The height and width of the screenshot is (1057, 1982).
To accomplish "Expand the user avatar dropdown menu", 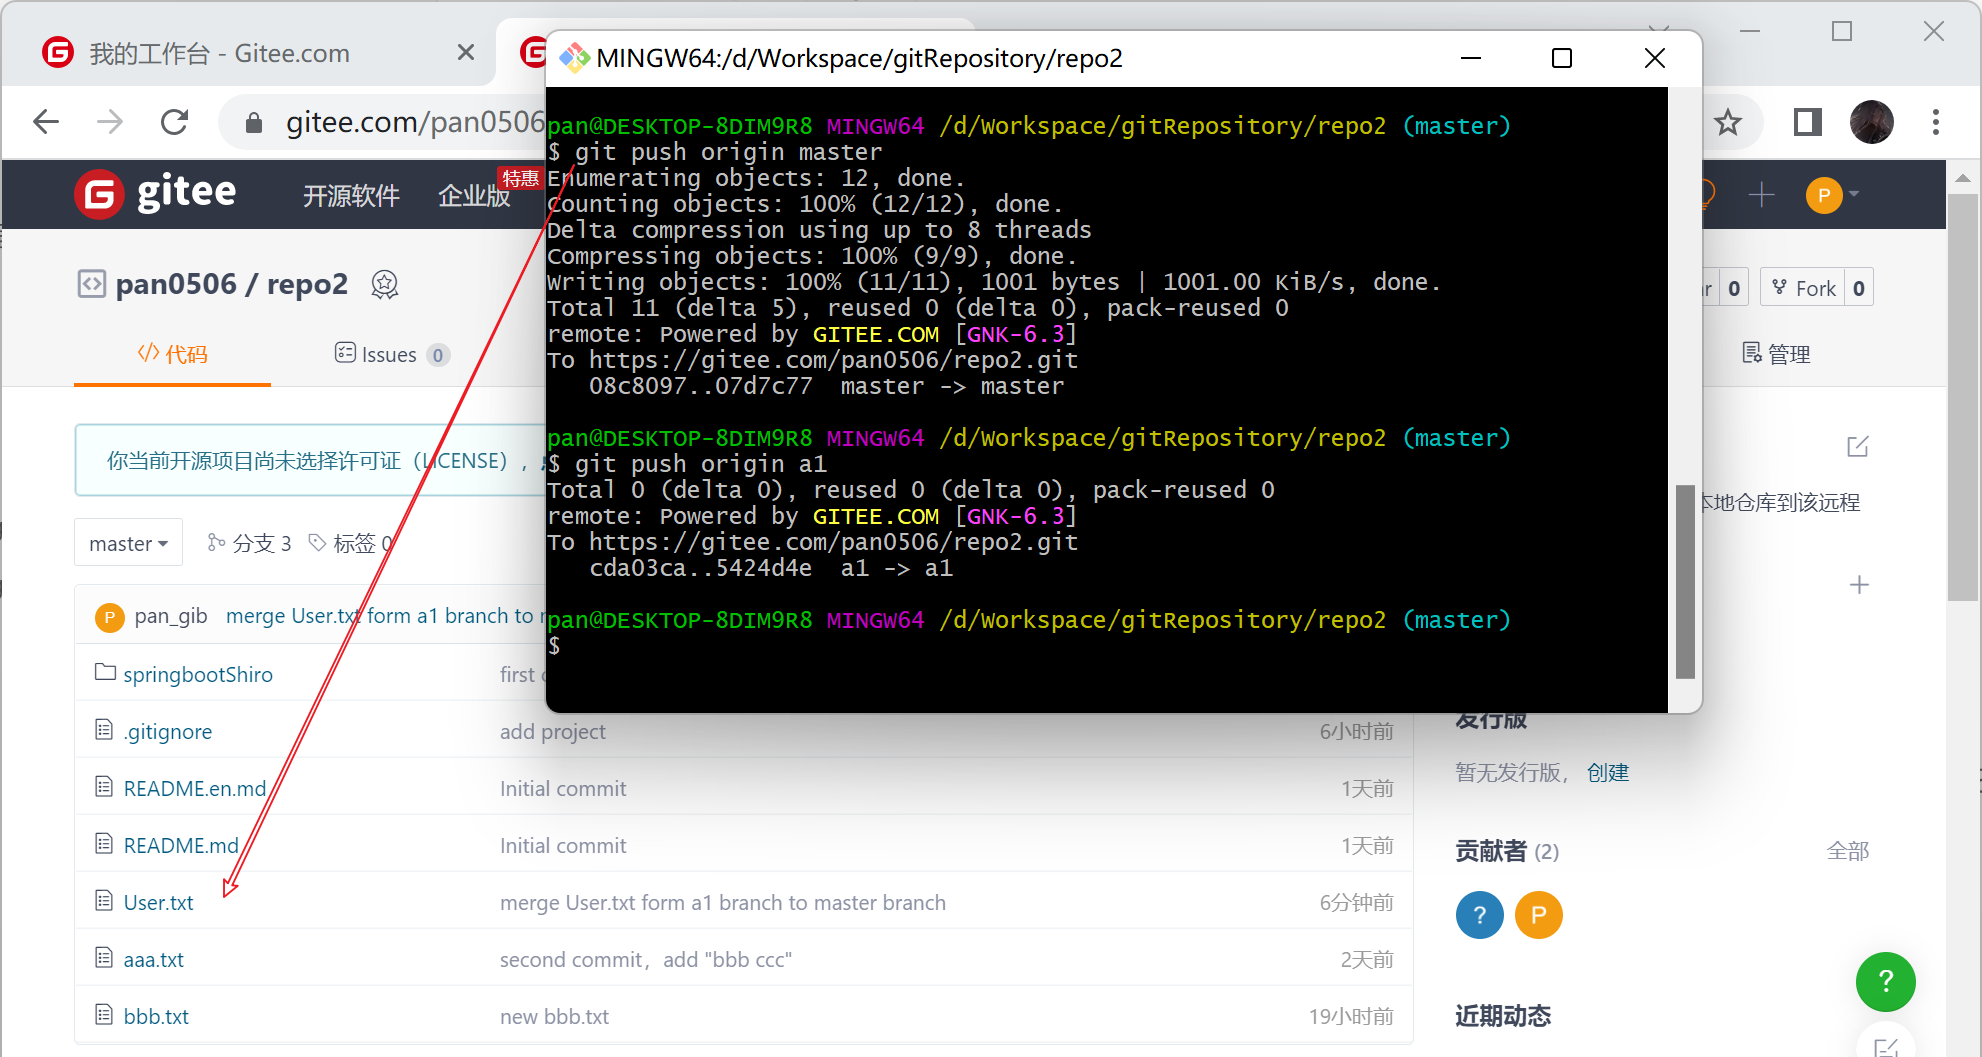I will pos(1832,194).
